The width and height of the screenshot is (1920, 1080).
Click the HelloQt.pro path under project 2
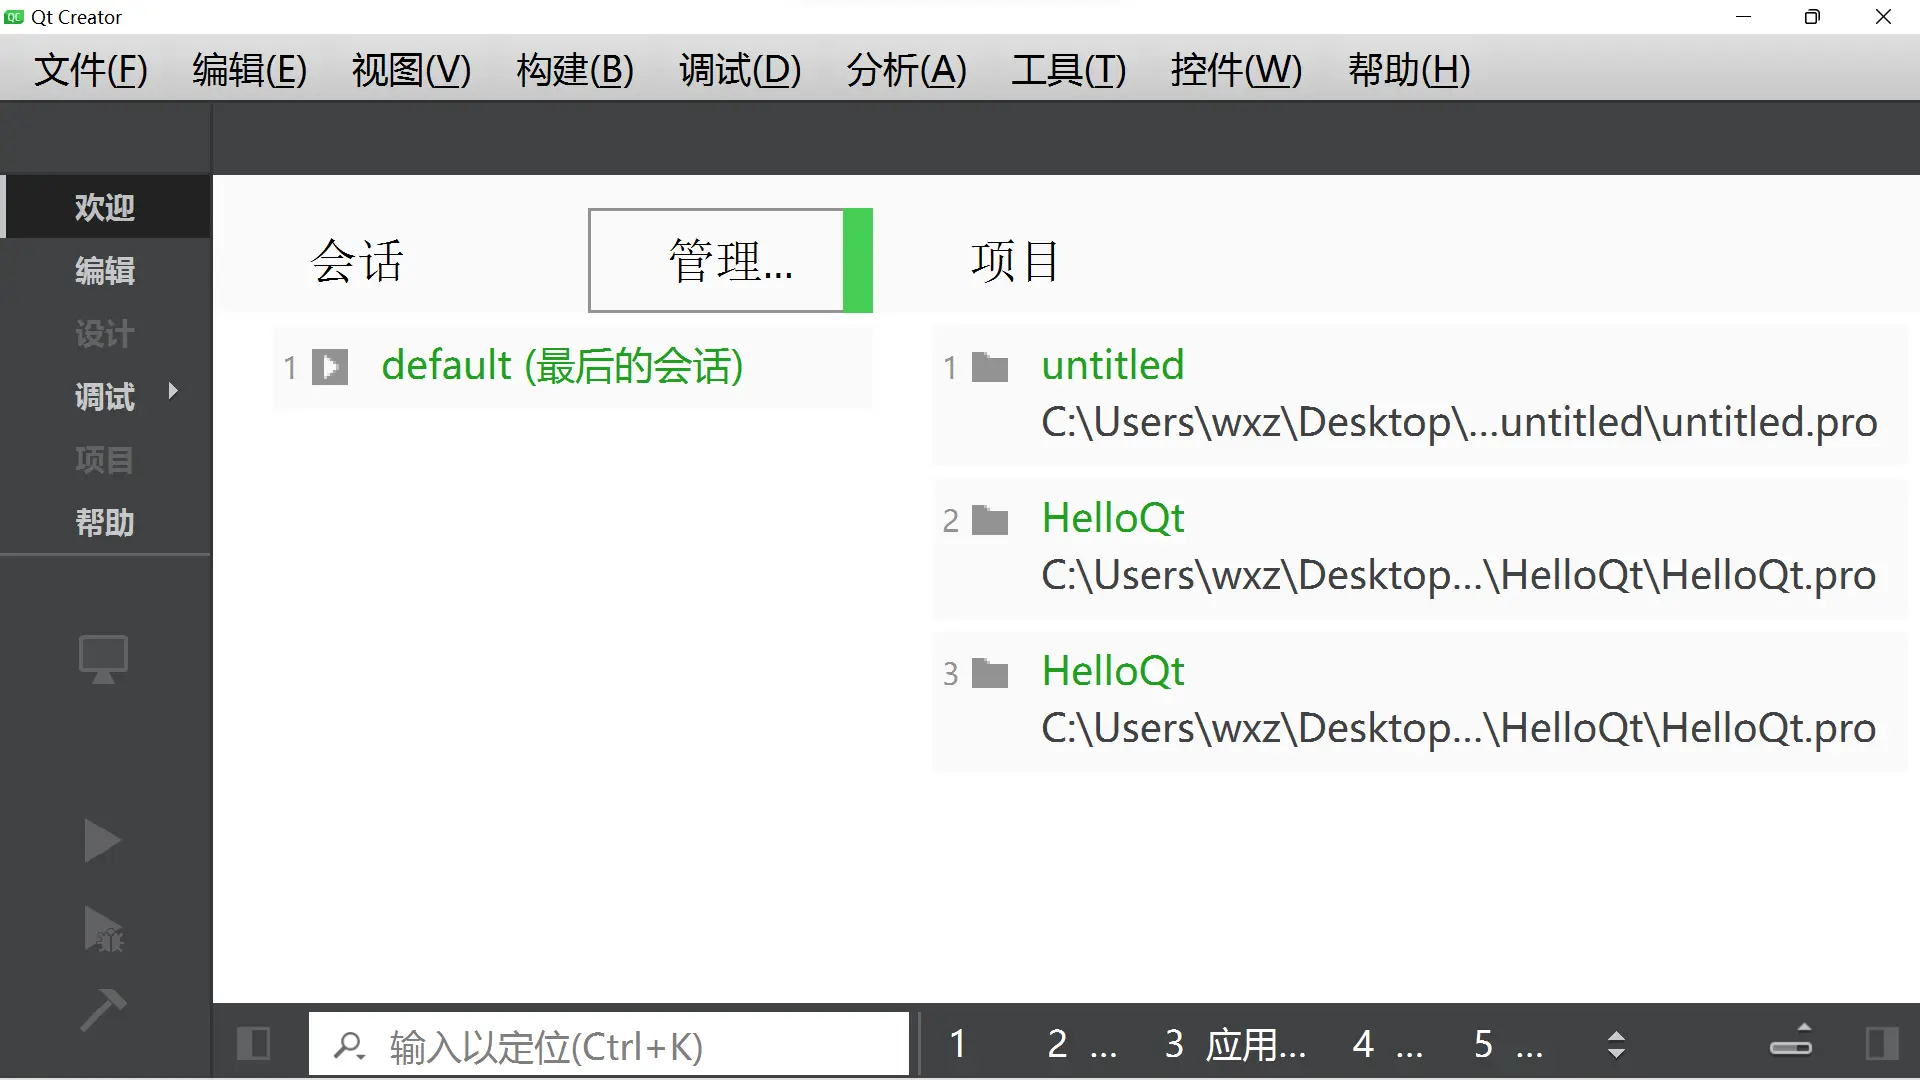click(x=1458, y=575)
